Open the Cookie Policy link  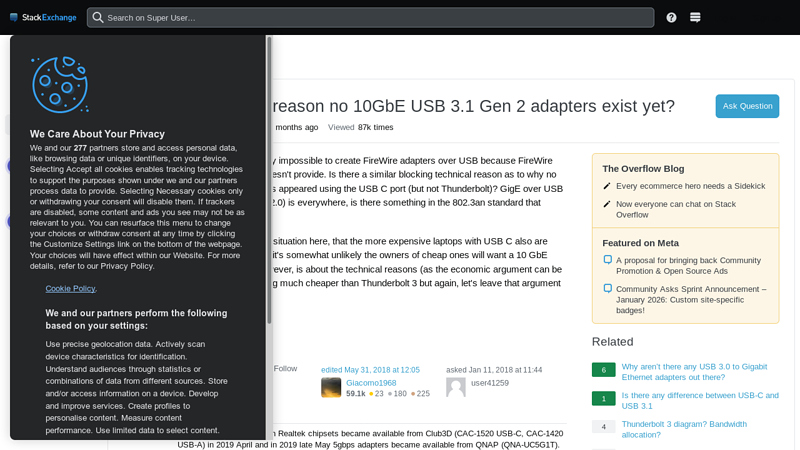pyautogui.click(x=70, y=288)
